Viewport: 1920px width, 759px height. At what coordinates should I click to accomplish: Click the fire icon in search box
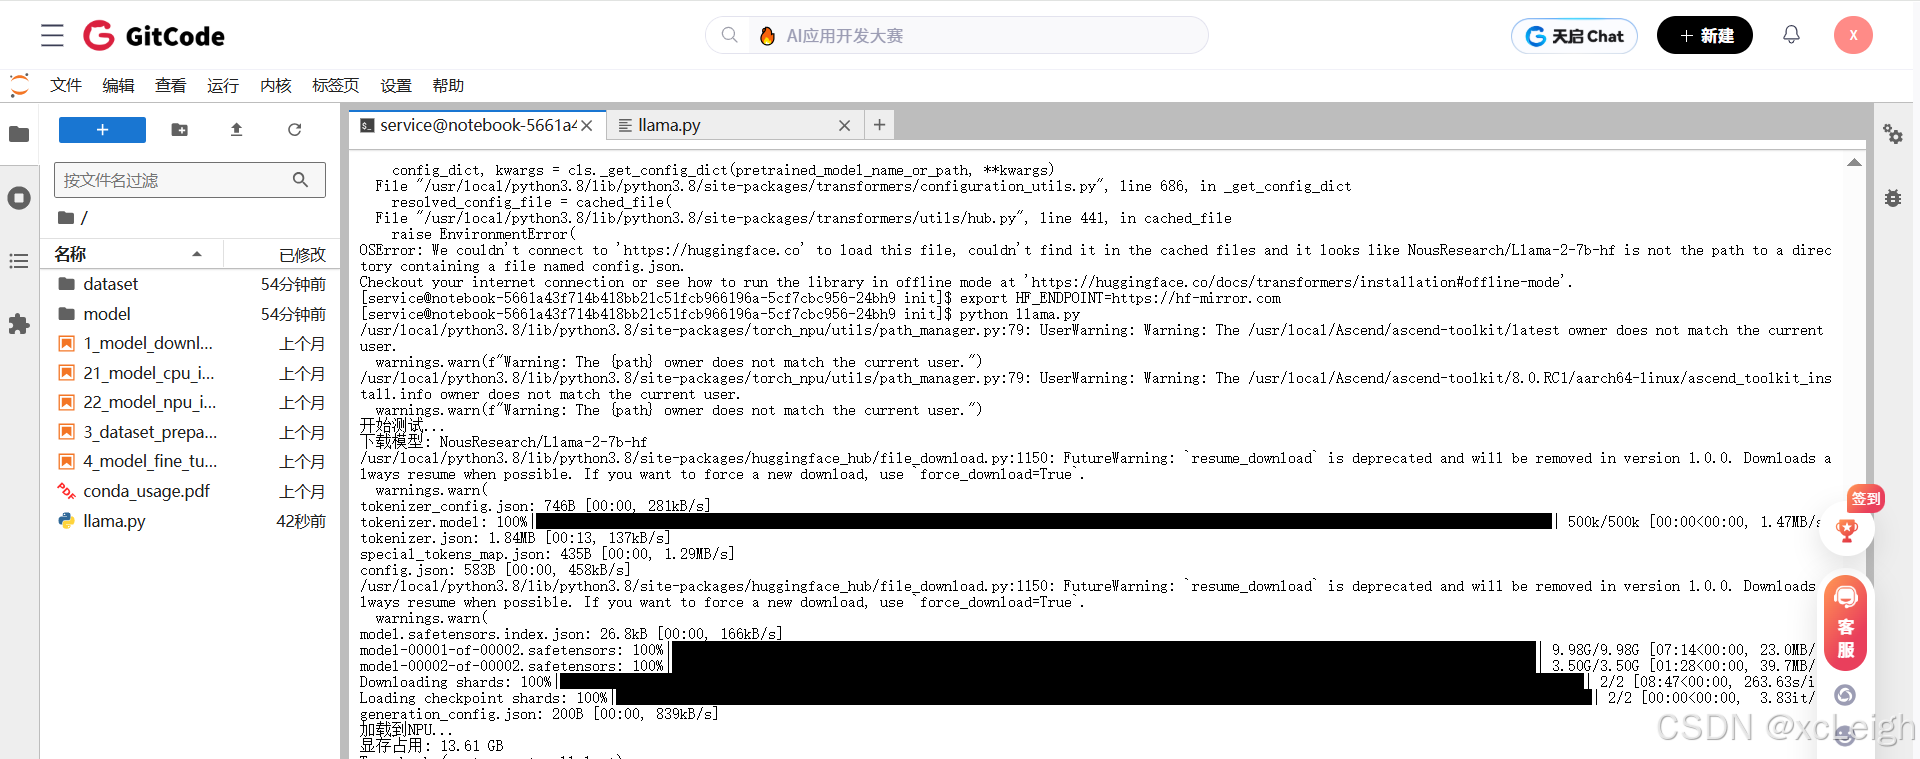[x=767, y=36]
